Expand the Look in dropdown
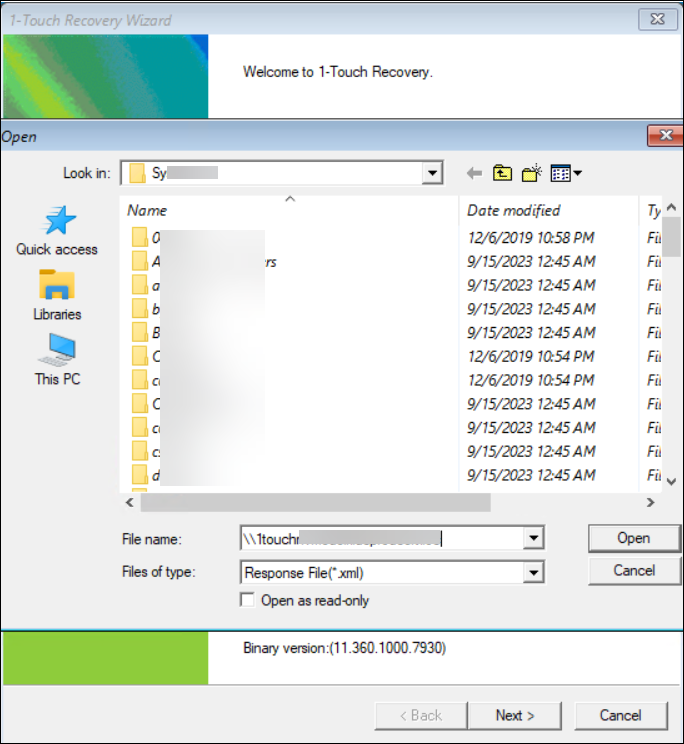This screenshot has height=744, width=684. pyautogui.click(x=432, y=173)
